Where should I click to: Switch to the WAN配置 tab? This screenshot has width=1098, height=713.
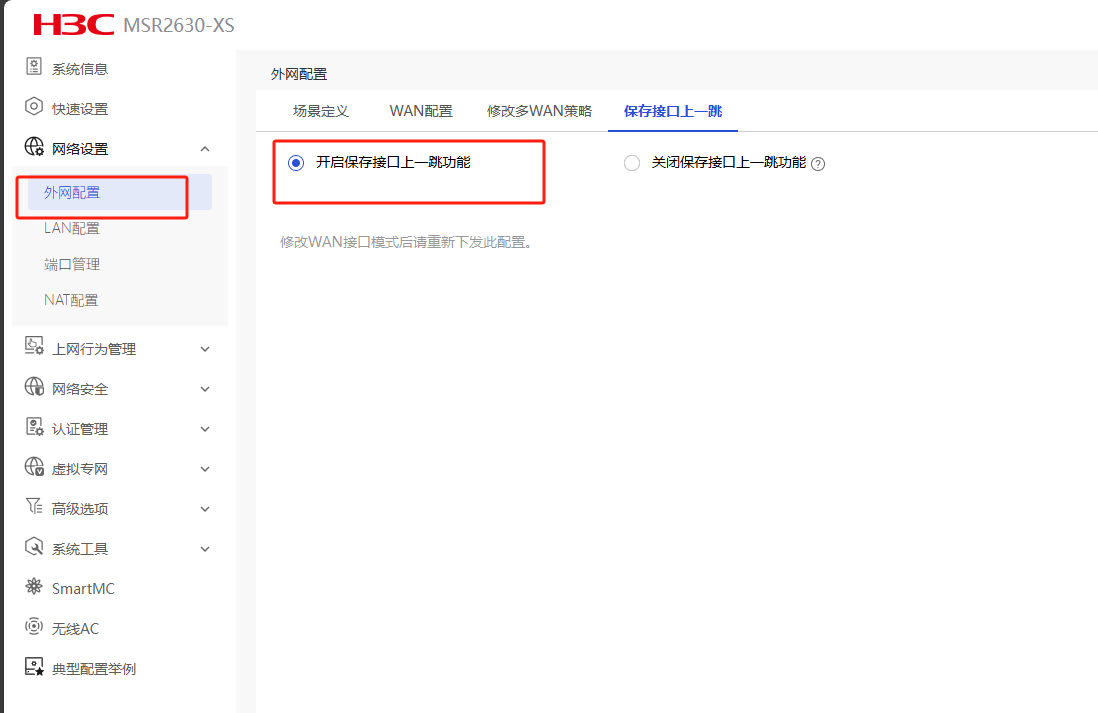tap(421, 111)
